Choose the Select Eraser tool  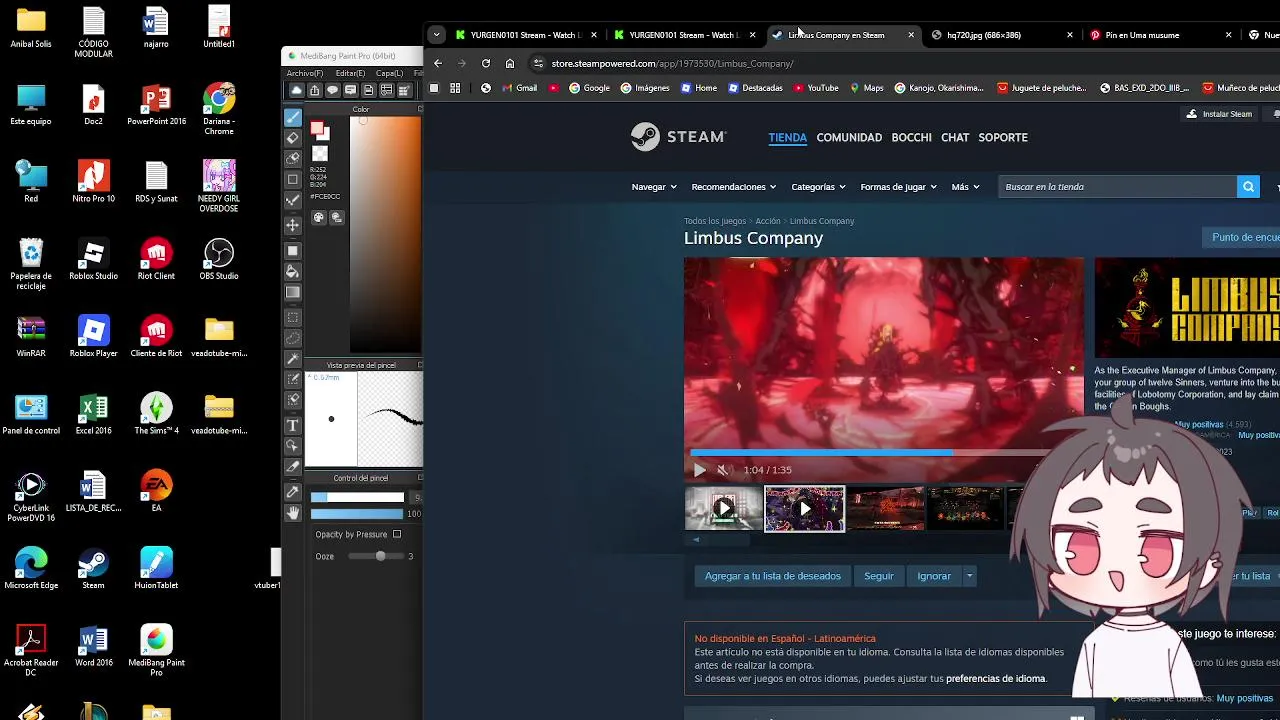293,400
